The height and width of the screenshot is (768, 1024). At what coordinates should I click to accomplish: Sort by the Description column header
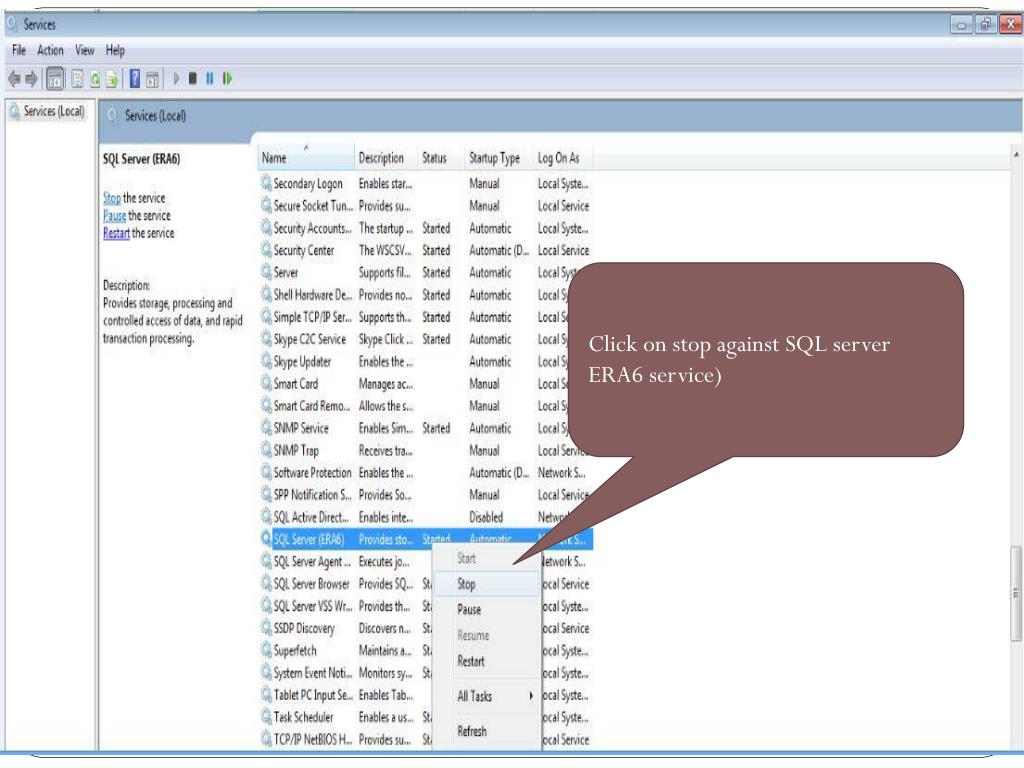click(385, 158)
